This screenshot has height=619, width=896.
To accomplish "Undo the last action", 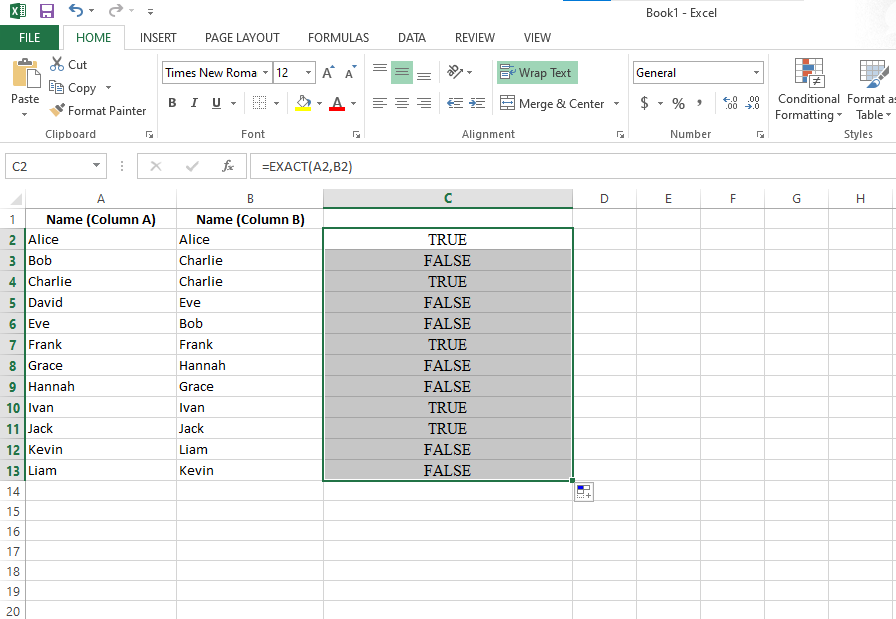I will coord(75,10).
